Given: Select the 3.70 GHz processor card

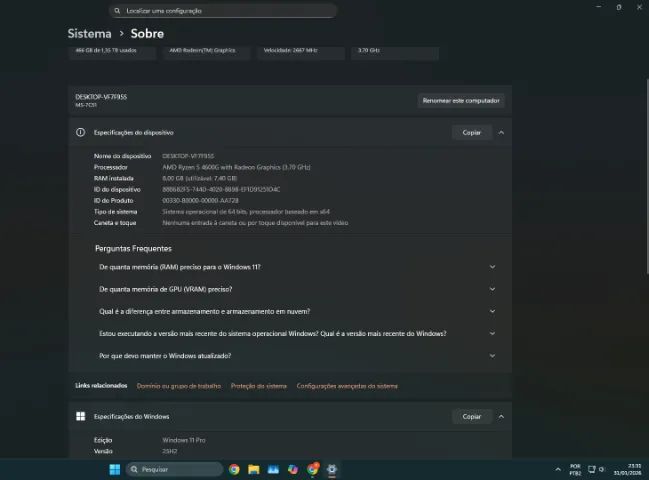Looking at the screenshot, I should 394,53.
